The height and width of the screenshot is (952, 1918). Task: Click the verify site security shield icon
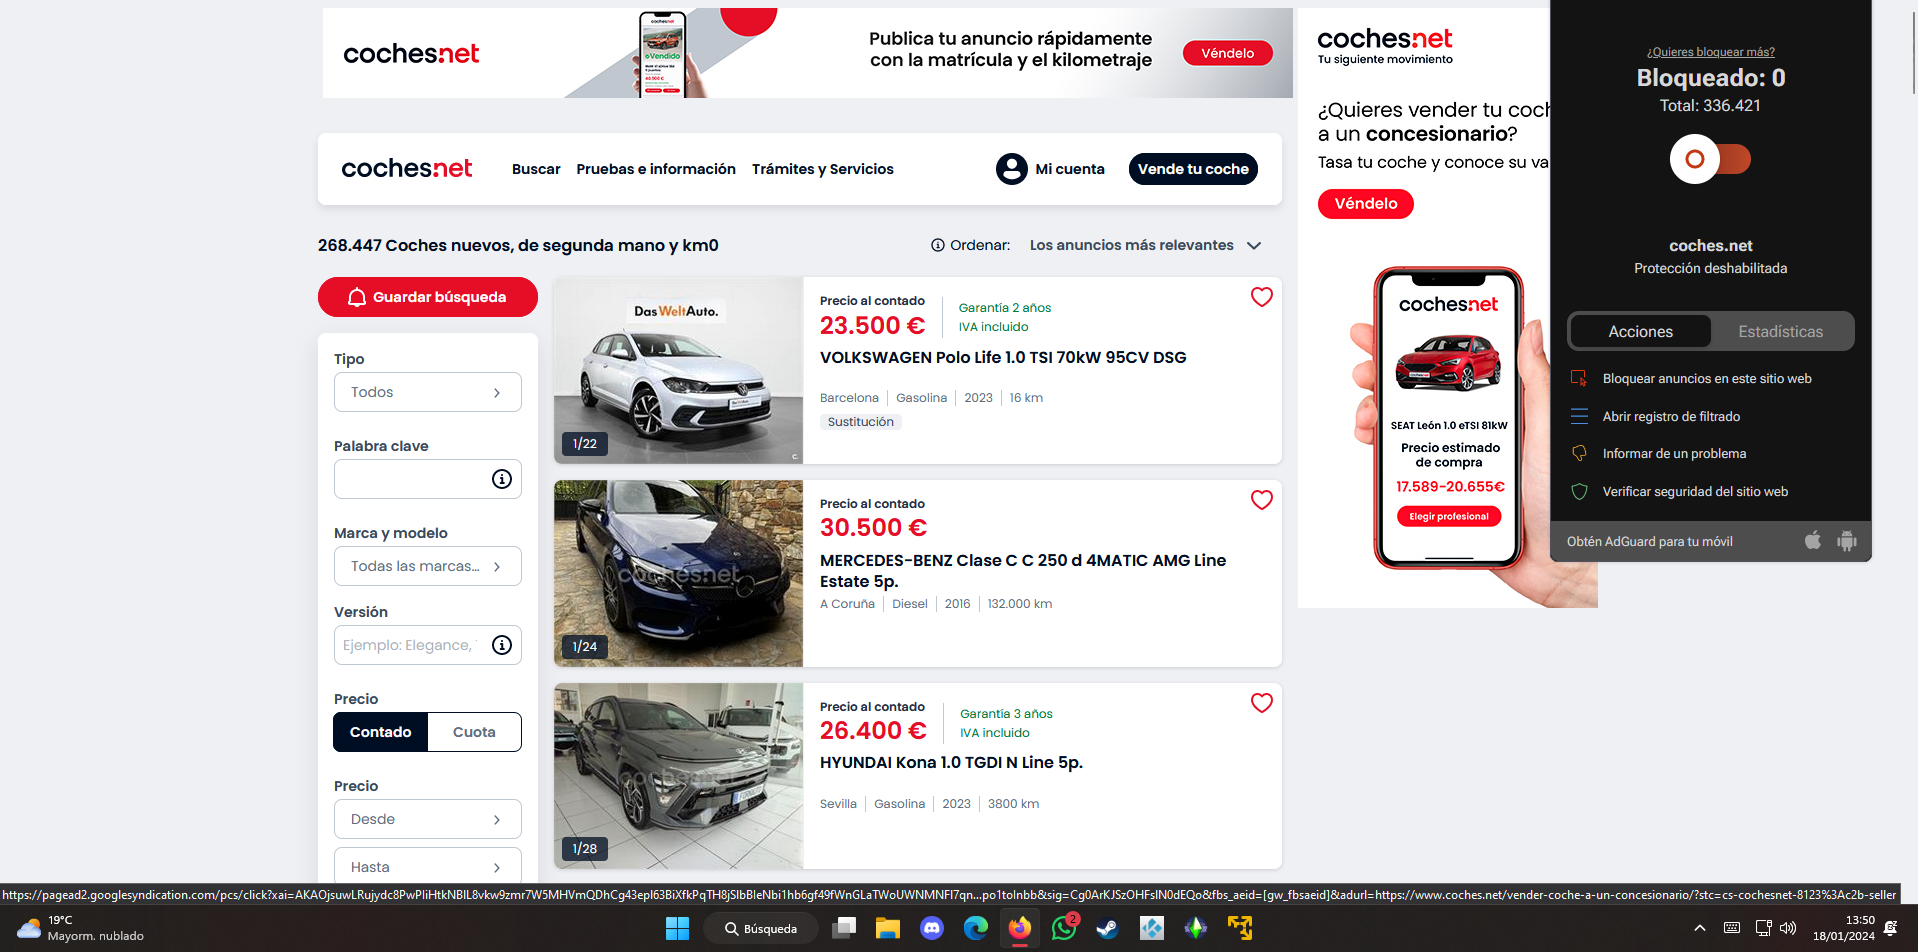[x=1580, y=491]
